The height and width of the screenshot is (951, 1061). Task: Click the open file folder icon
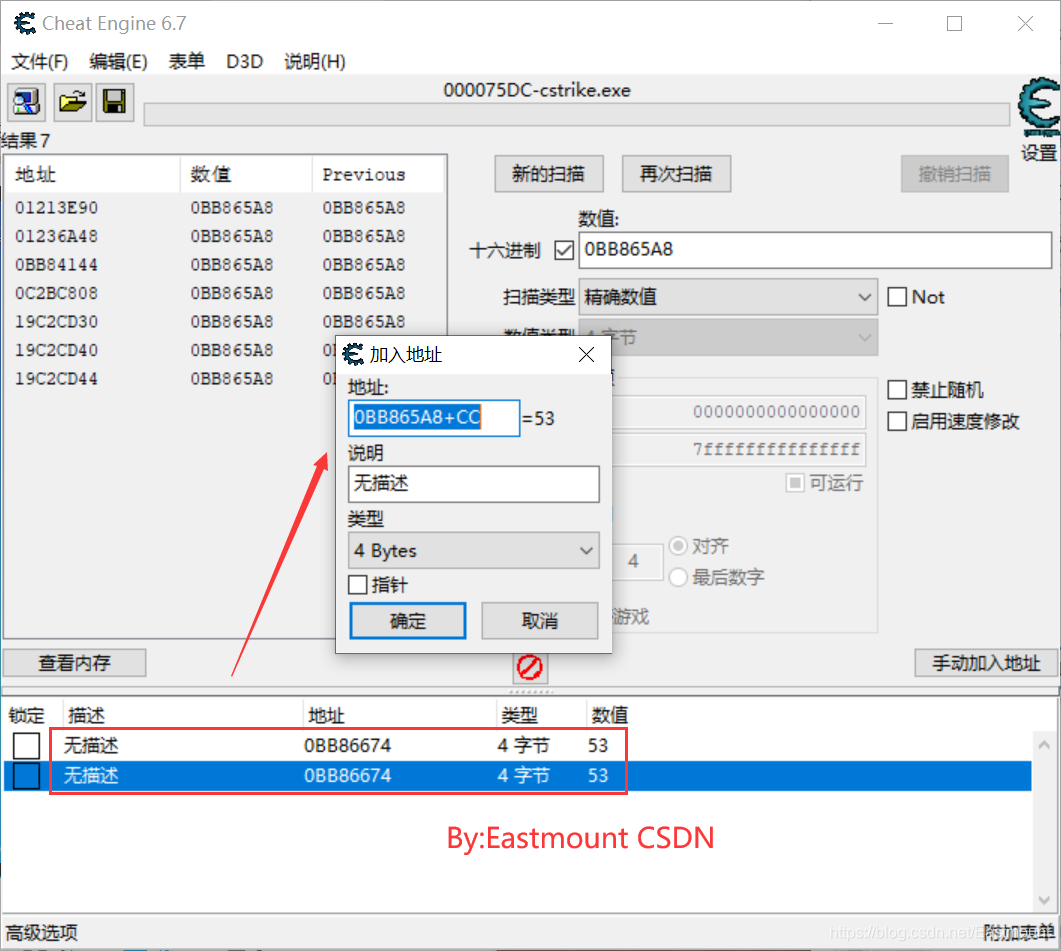(72, 102)
